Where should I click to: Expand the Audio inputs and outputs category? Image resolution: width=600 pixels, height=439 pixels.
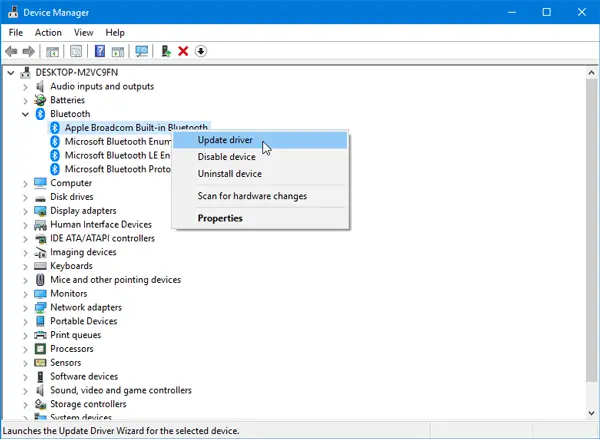[x=25, y=87]
